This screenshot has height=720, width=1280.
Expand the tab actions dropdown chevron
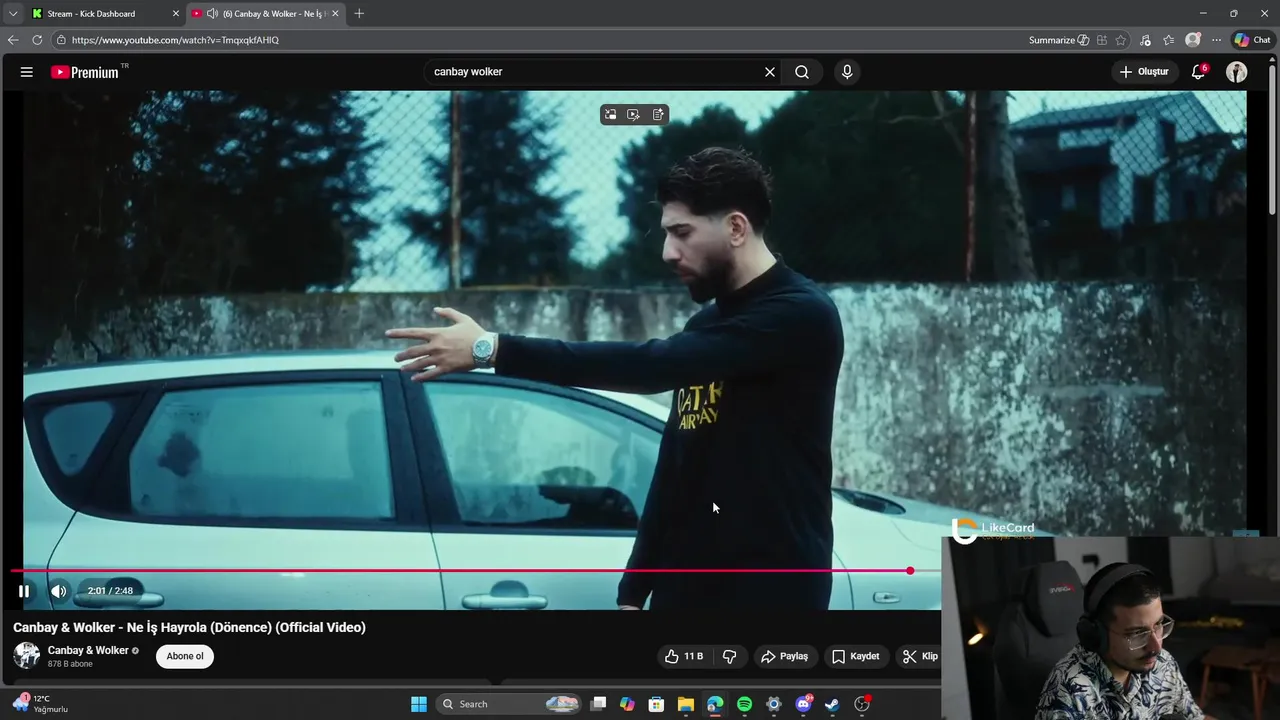click(13, 13)
